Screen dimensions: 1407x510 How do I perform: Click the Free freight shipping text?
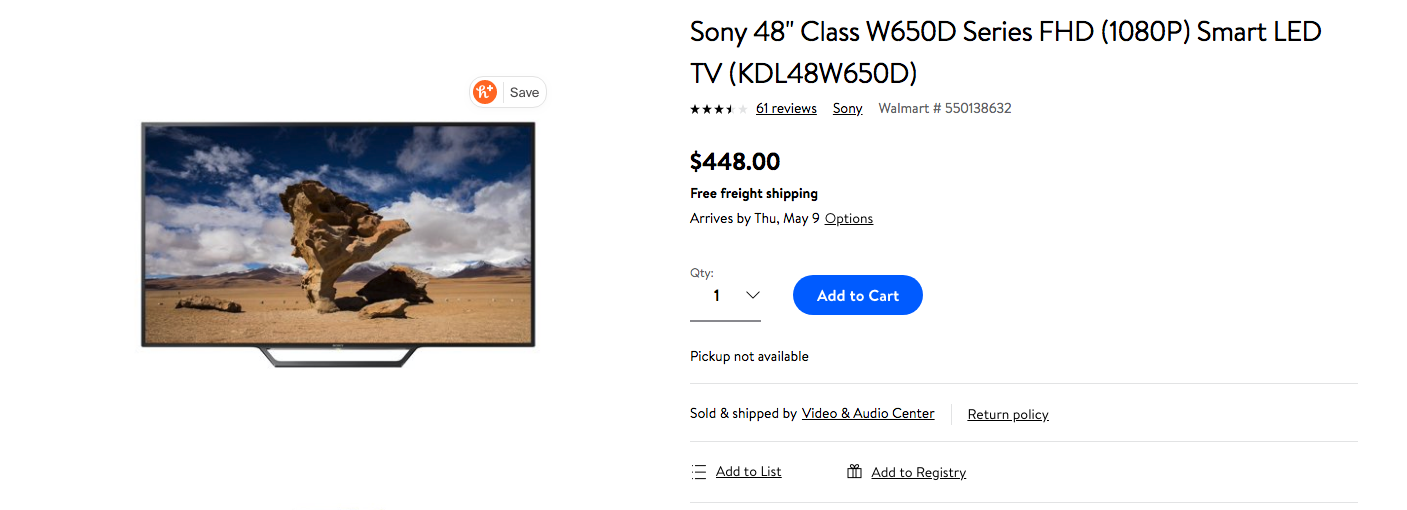(x=754, y=193)
